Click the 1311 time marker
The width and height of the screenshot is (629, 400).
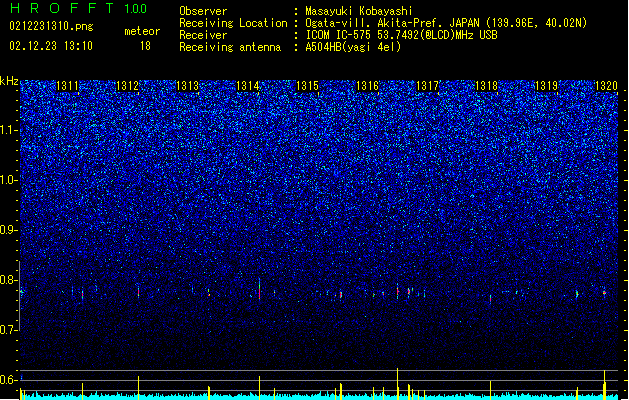point(67,86)
